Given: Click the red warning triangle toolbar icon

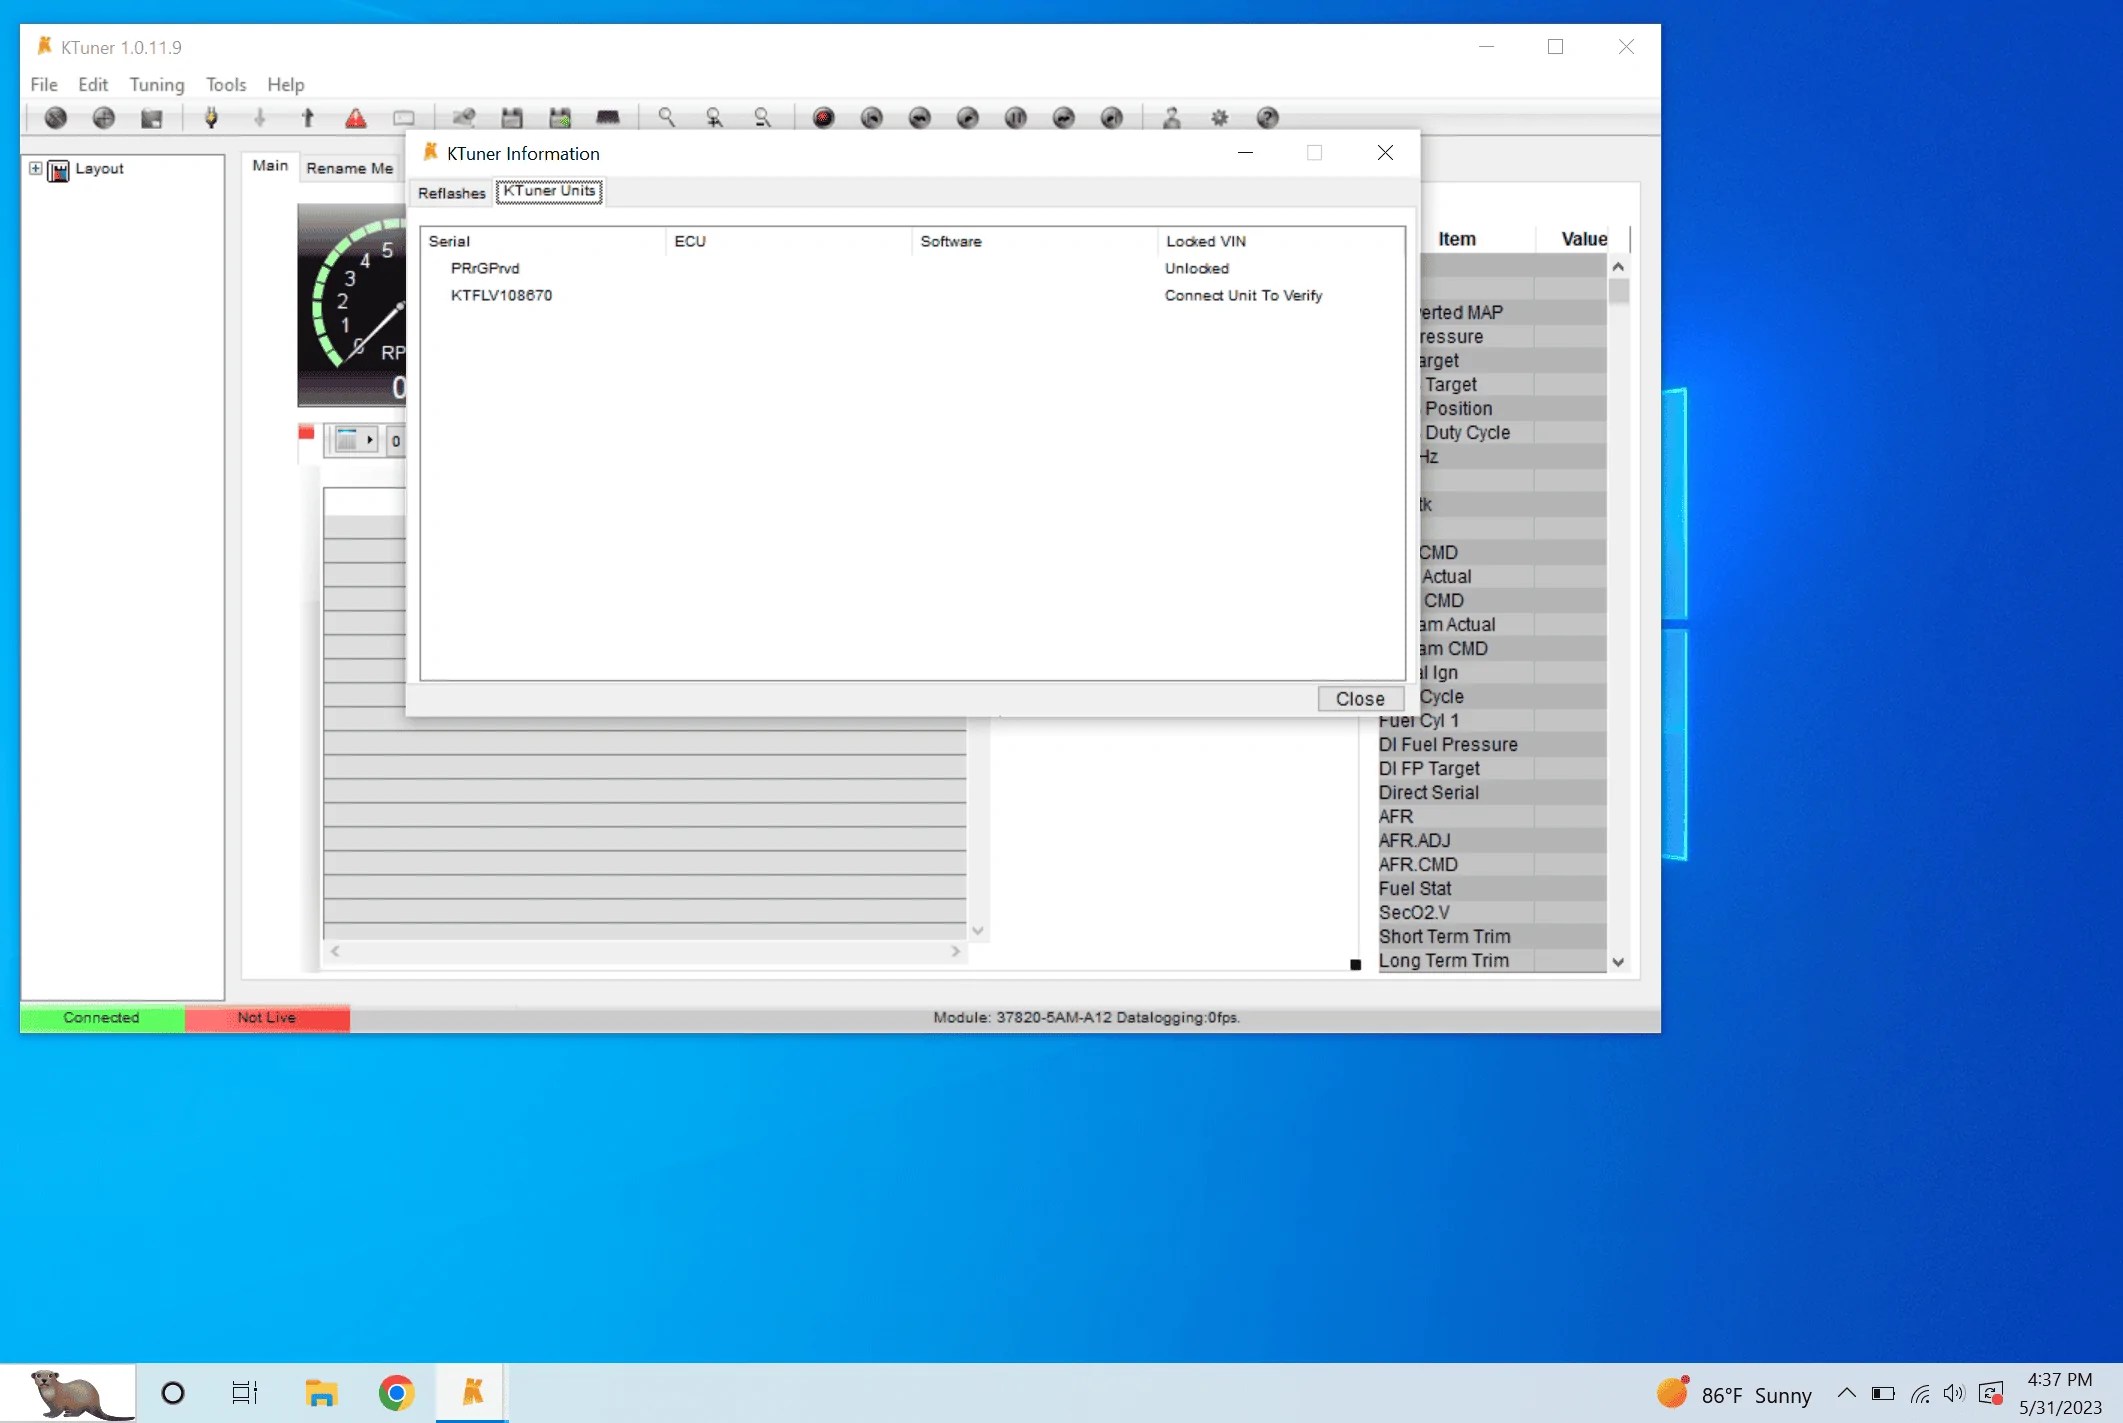Looking at the screenshot, I should pos(355,118).
